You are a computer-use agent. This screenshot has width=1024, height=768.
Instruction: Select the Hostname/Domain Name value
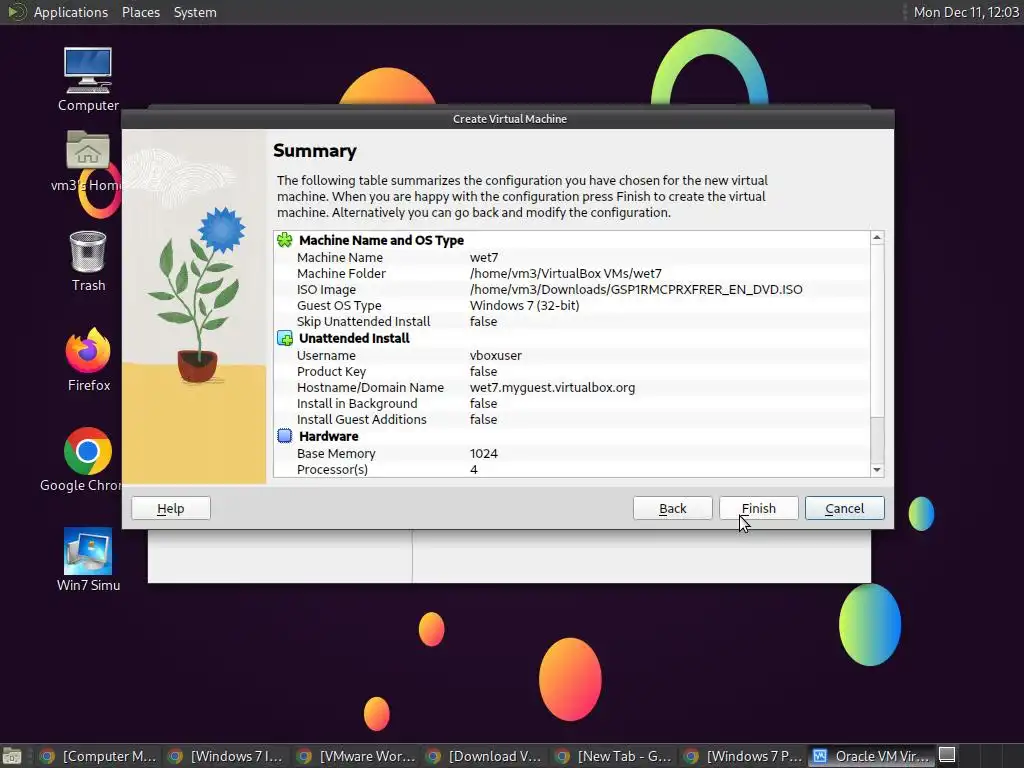tap(552, 387)
